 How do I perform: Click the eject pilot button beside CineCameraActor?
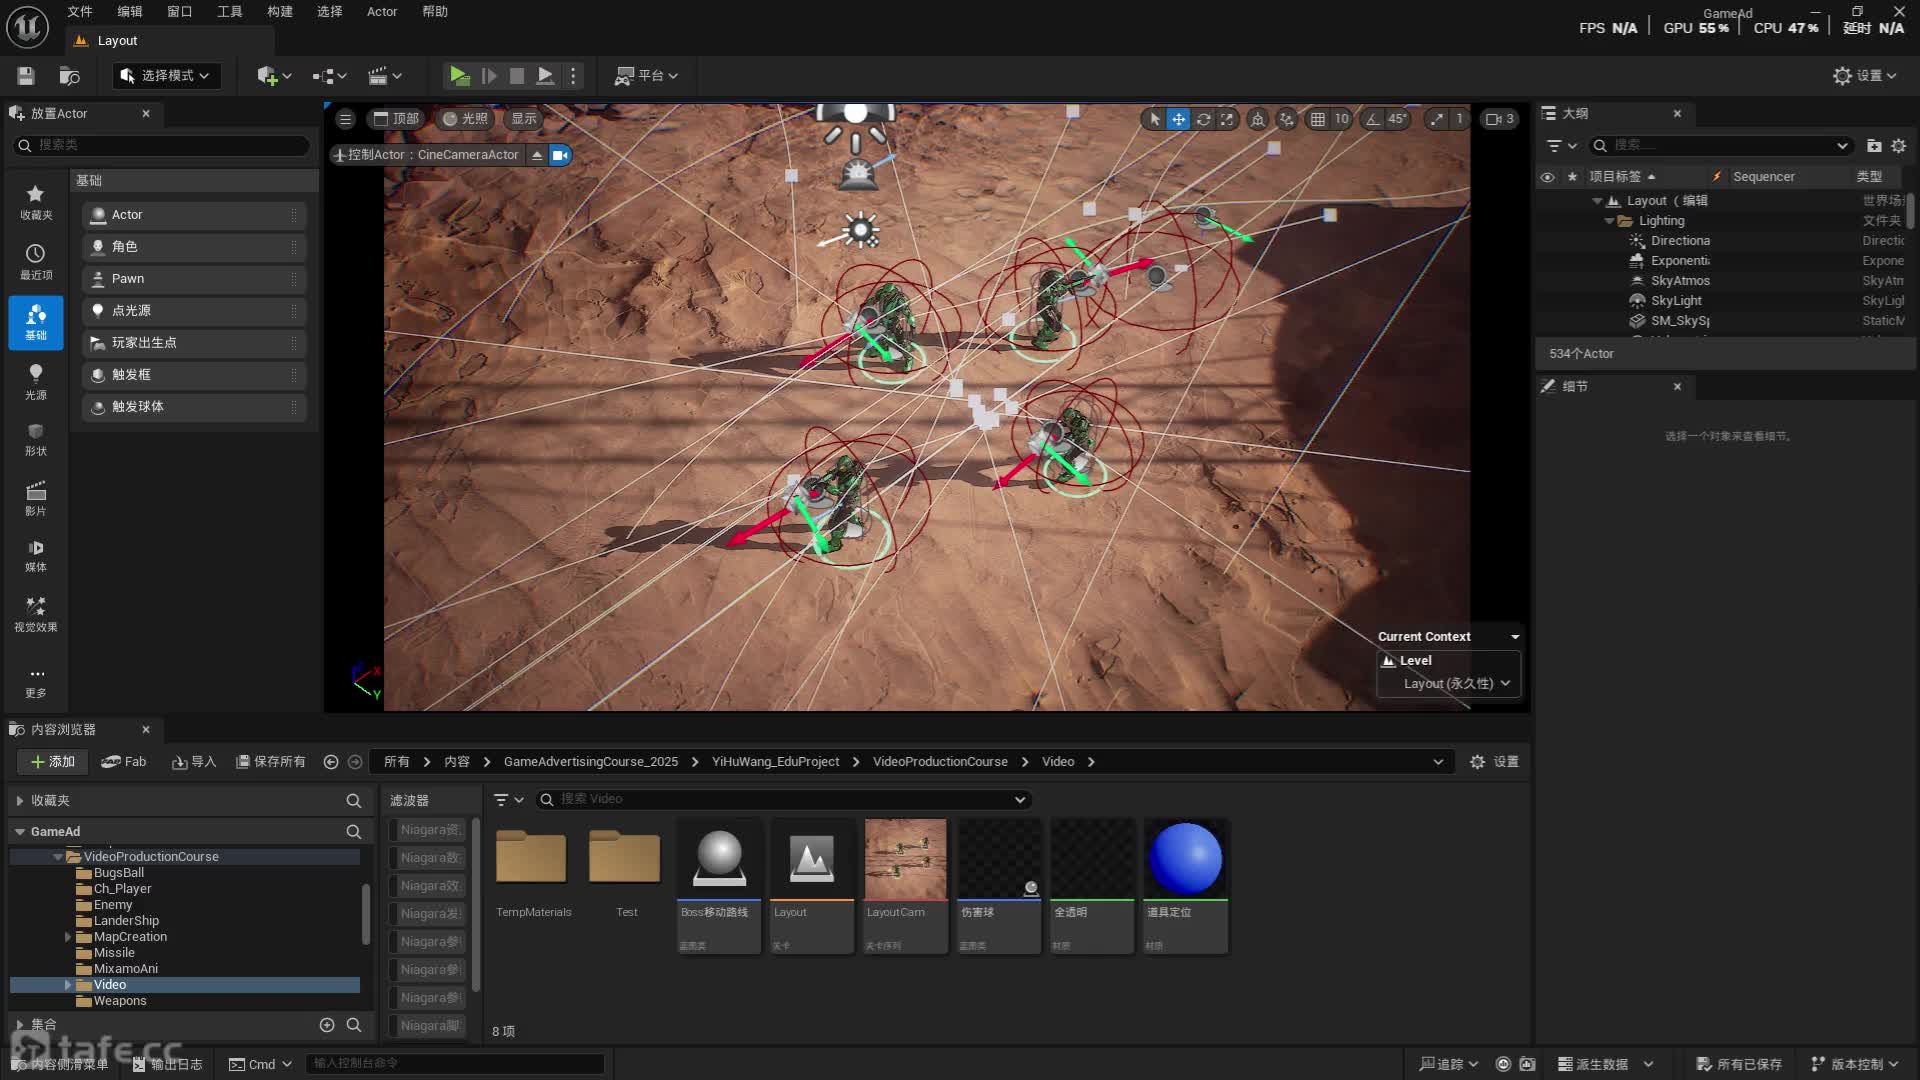(x=537, y=155)
